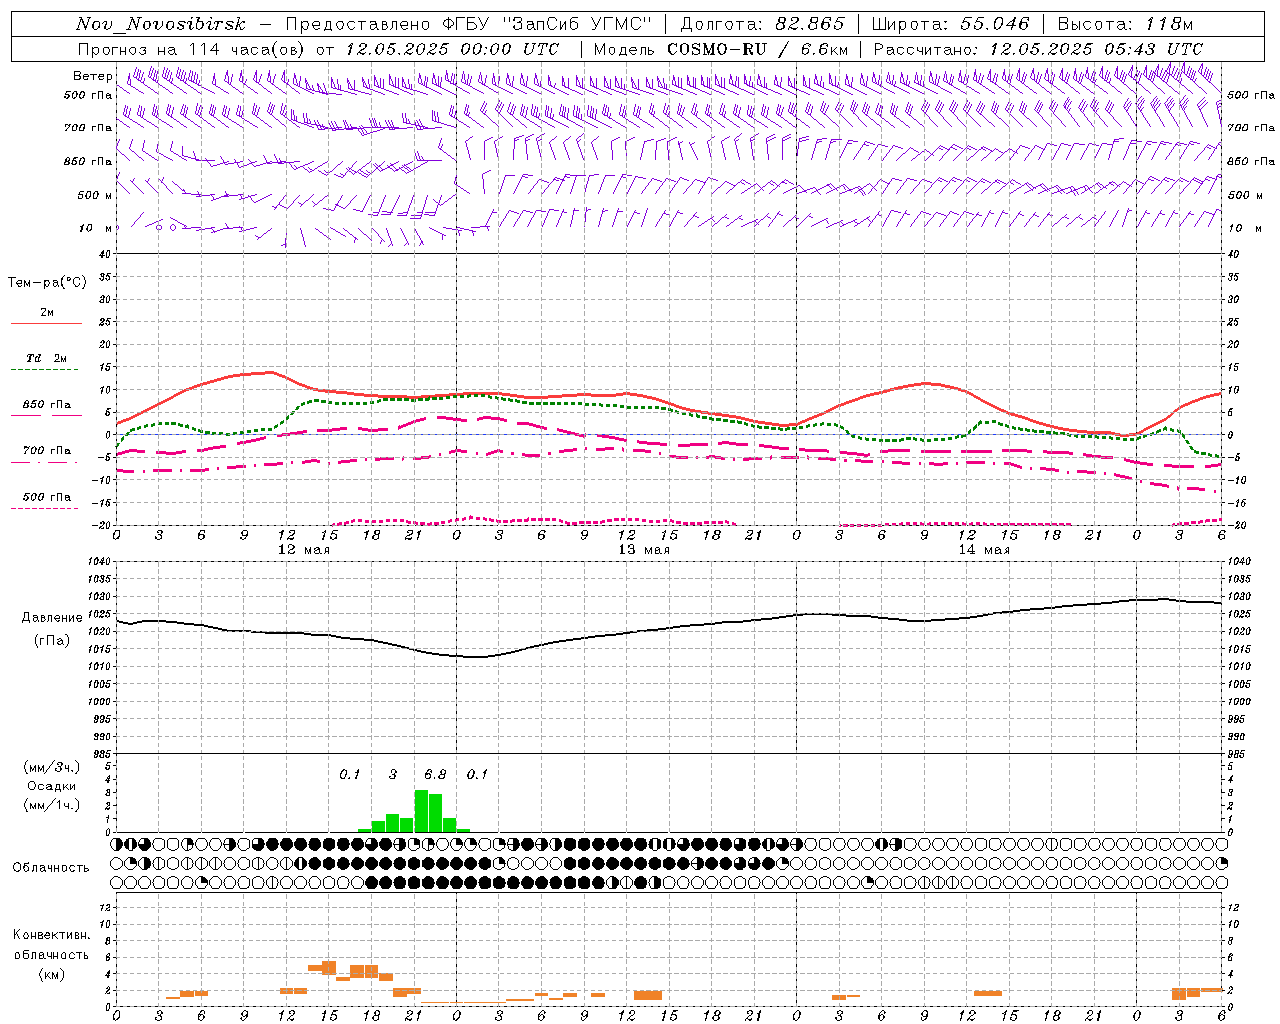Select the (мм/3ч.) units label
Image resolution: width=1280 pixels, height=1024 pixels.
coord(52,767)
